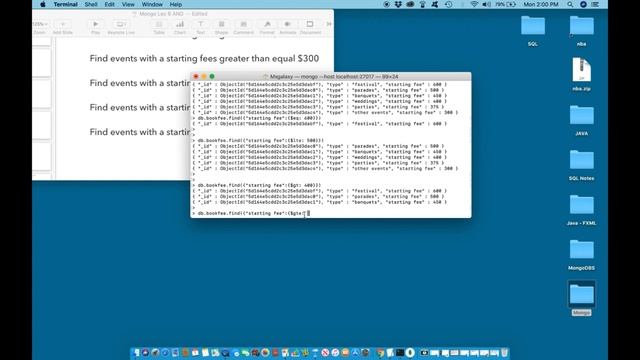Click the battery status indicator

point(505,4)
